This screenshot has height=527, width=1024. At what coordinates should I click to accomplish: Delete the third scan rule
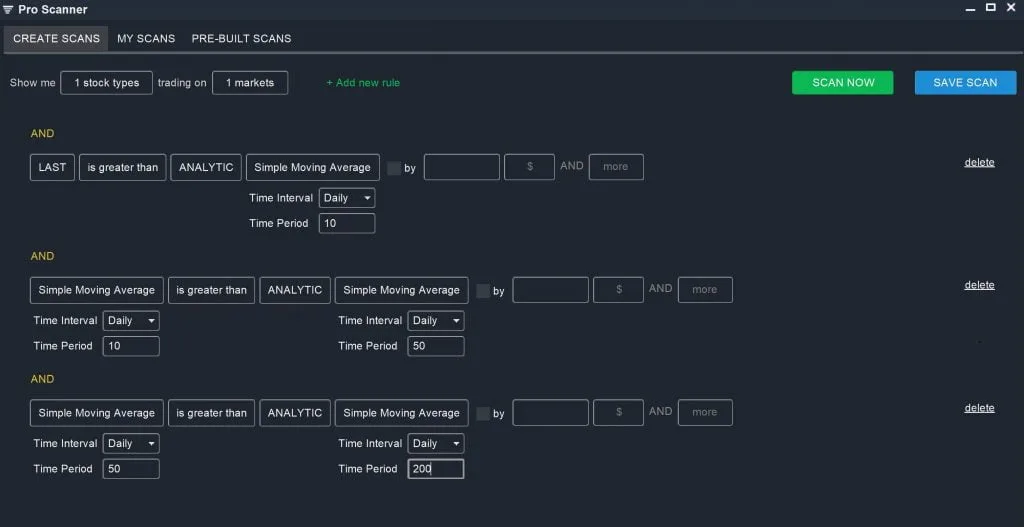(979, 408)
